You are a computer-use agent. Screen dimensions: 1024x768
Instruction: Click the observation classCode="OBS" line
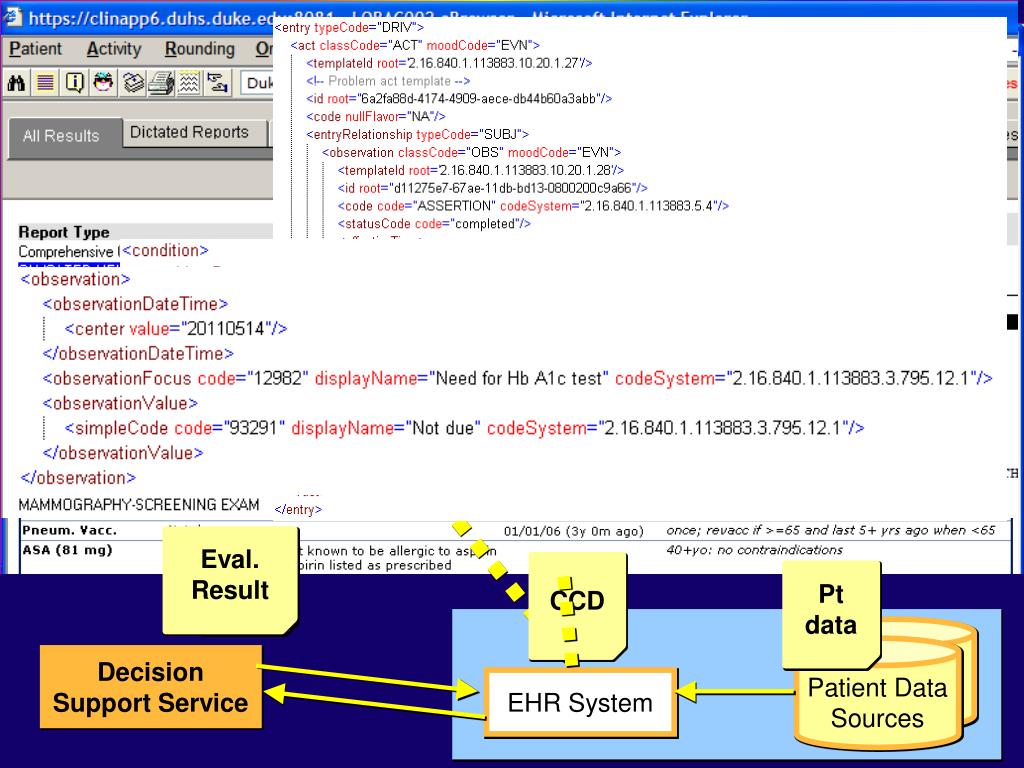tap(471, 152)
